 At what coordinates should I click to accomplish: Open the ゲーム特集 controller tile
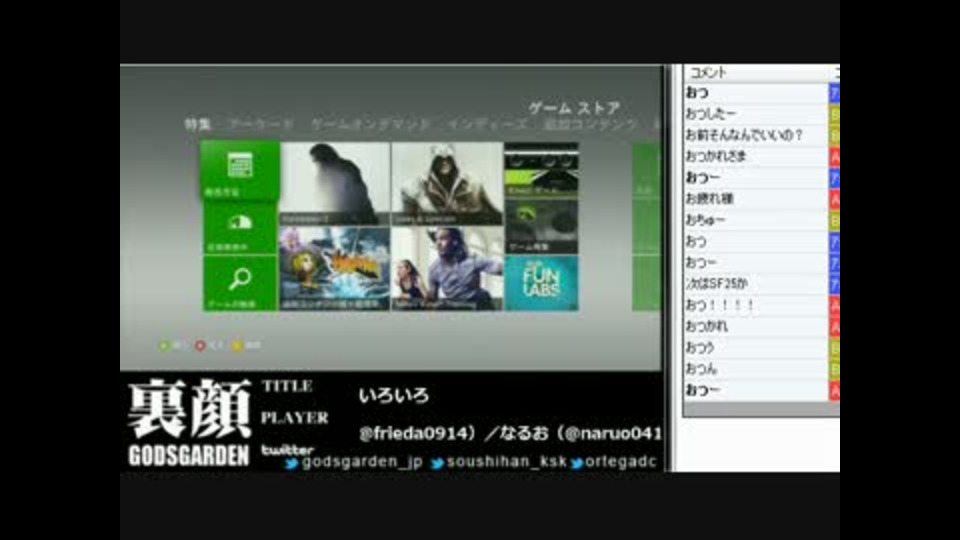point(541,226)
